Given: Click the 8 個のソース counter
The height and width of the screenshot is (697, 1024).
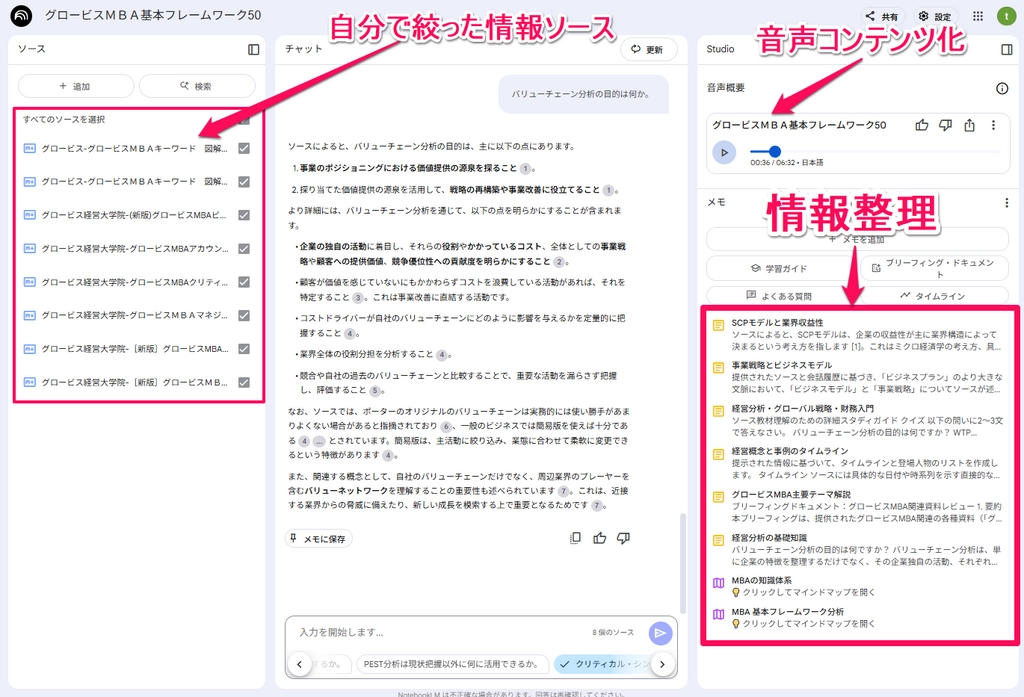Looking at the screenshot, I should pos(613,632).
